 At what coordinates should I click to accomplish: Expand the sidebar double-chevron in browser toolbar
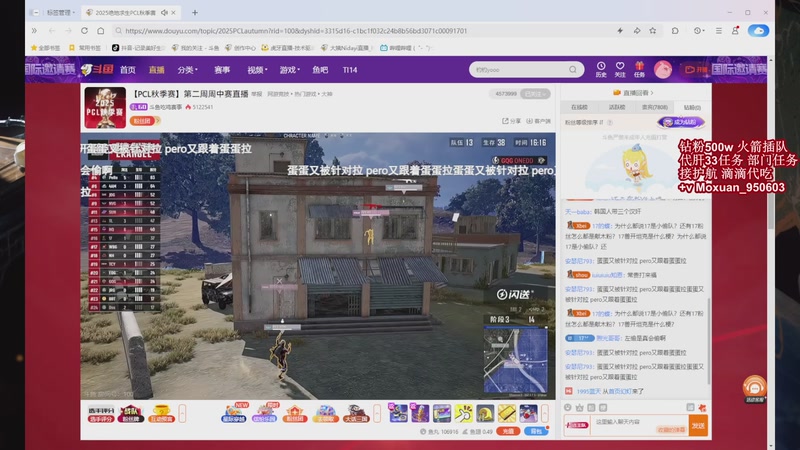(34, 31)
